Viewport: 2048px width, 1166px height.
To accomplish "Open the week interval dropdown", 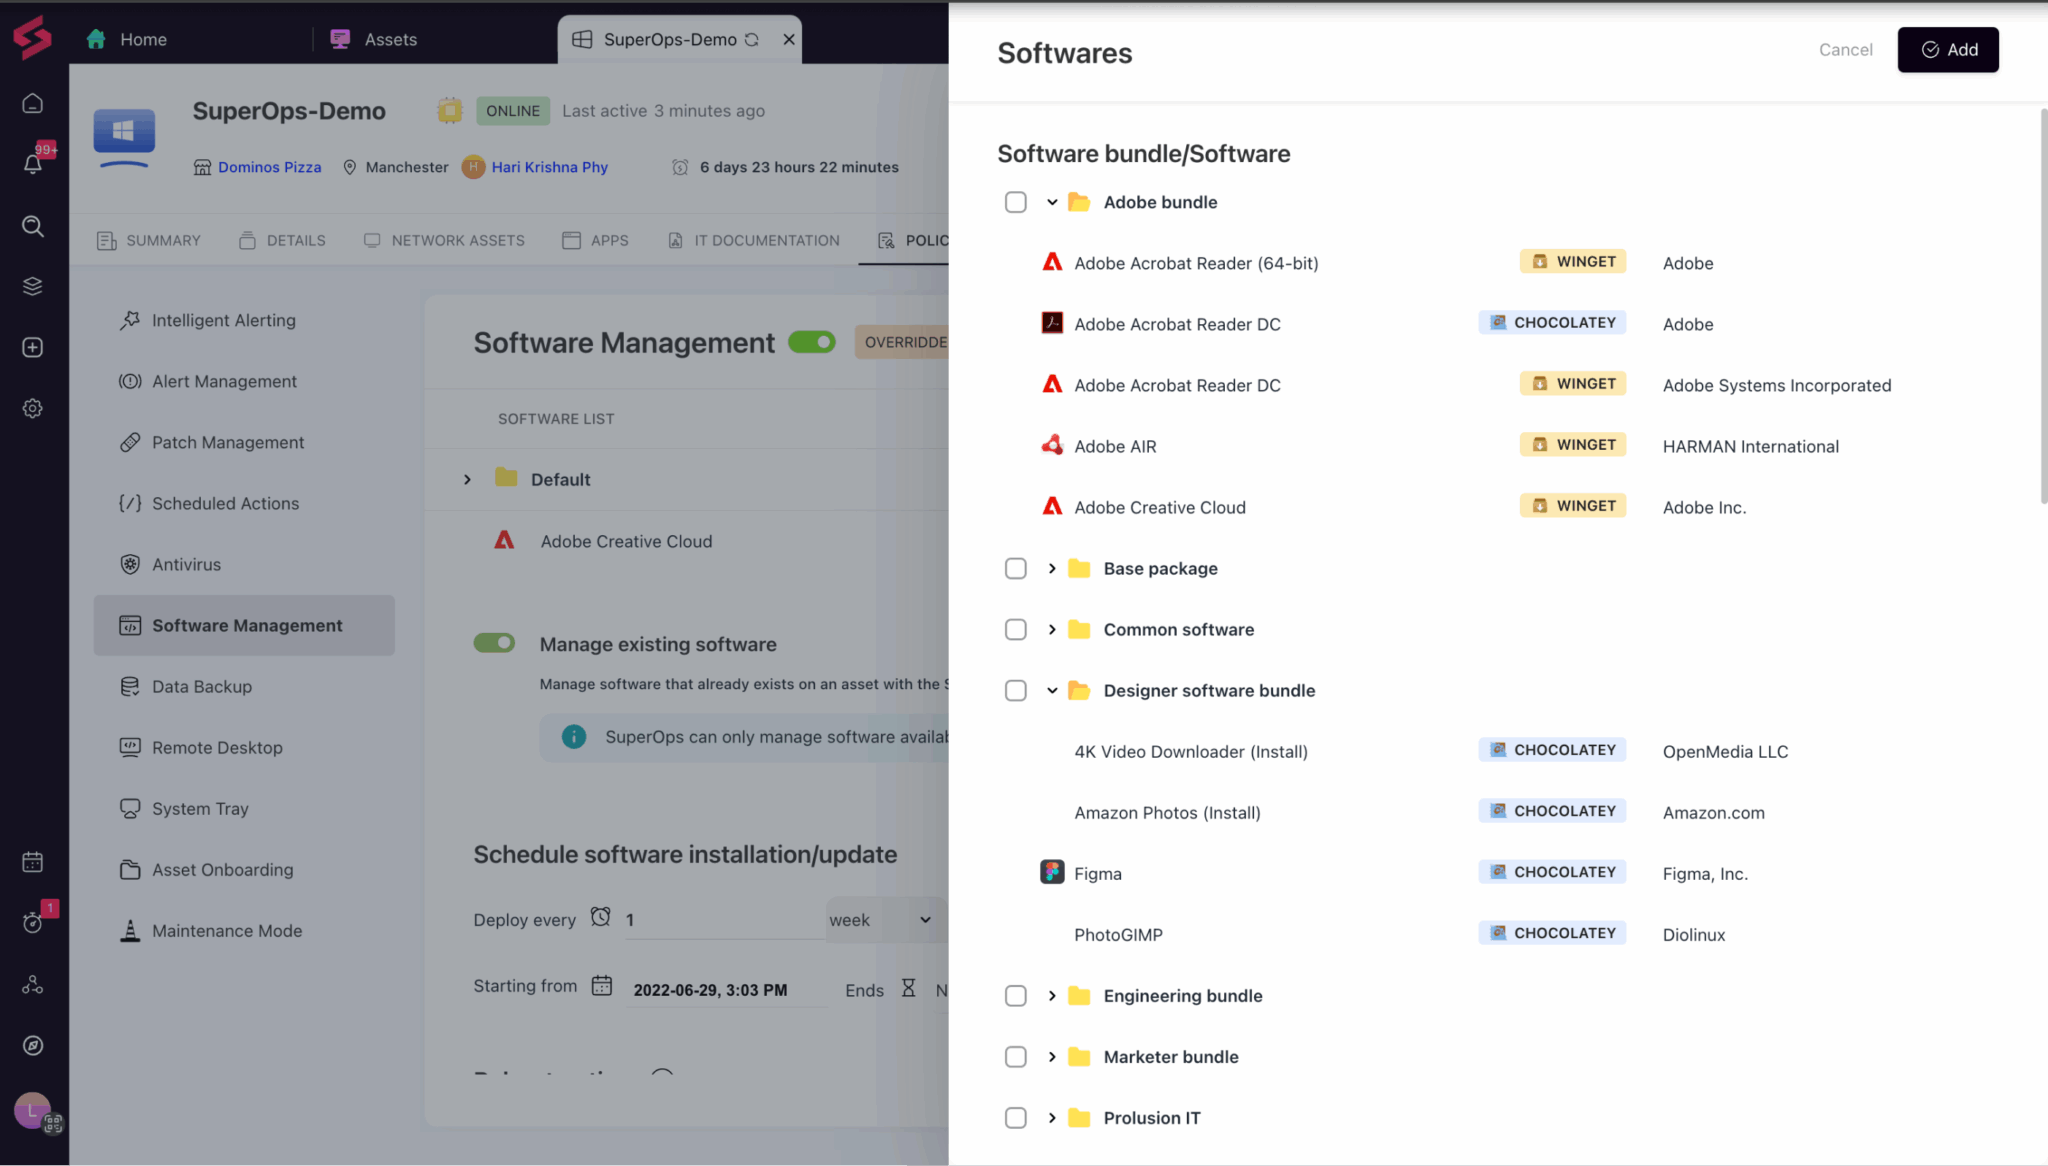I will (880, 920).
